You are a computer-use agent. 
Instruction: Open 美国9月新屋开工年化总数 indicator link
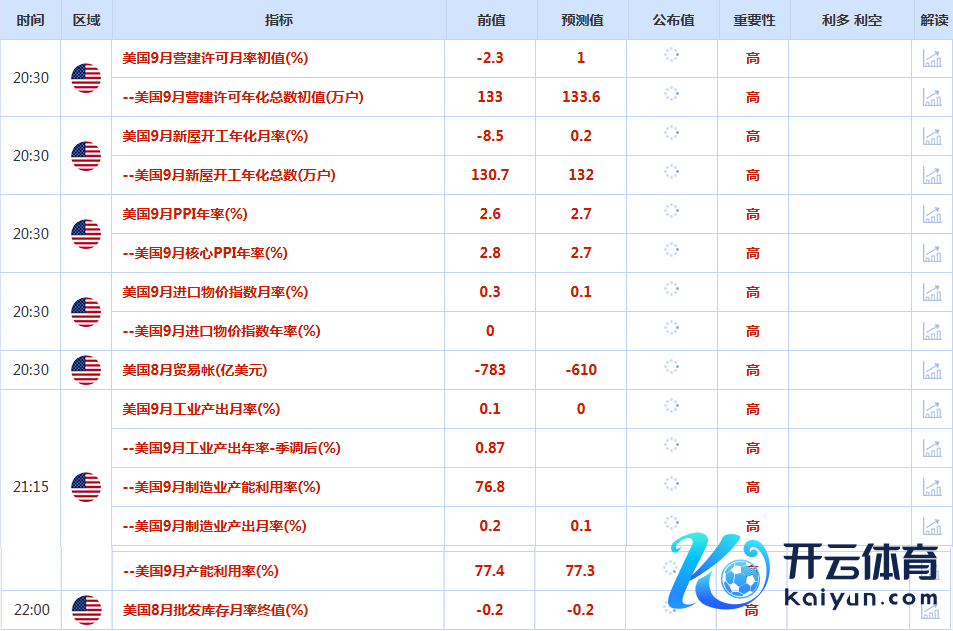(228, 175)
